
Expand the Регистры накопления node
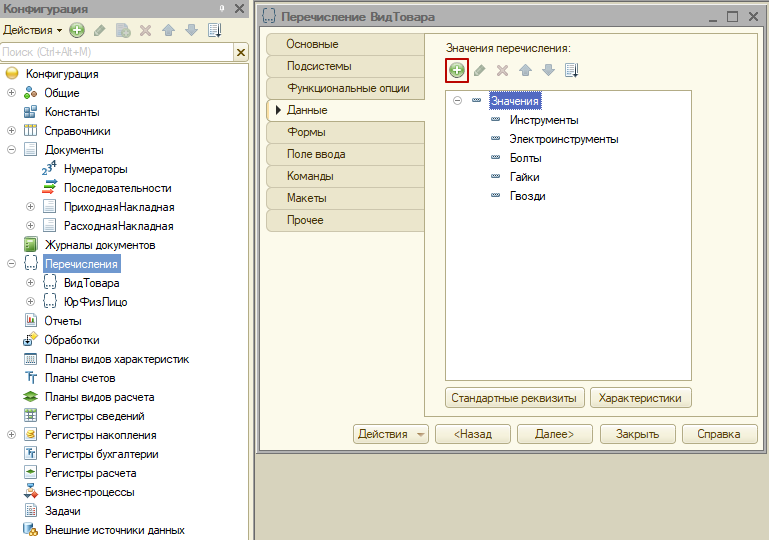(12, 435)
